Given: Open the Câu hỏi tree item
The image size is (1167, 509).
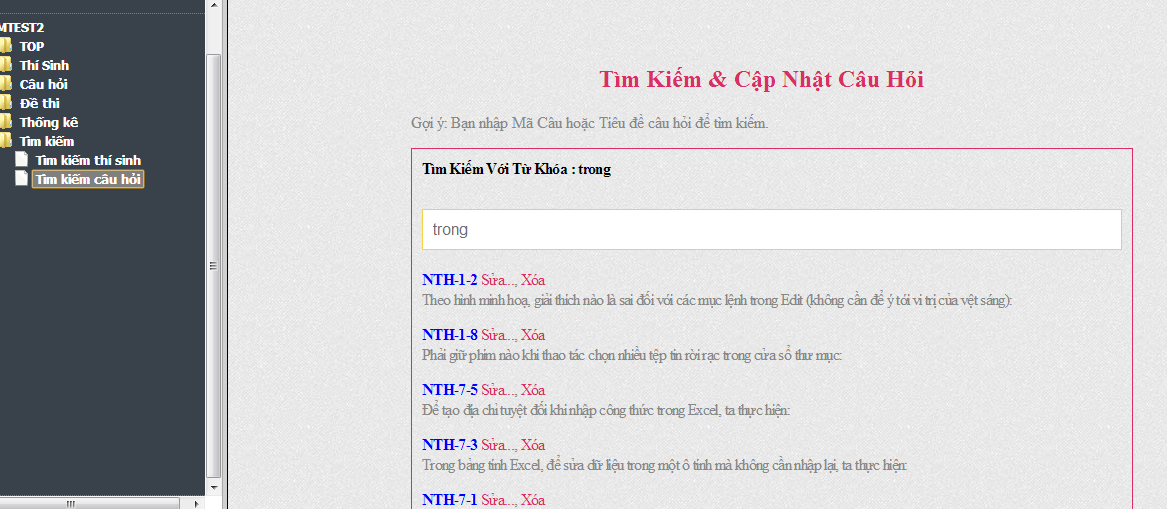Looking at the screenshot, I should tap(44, 84).
